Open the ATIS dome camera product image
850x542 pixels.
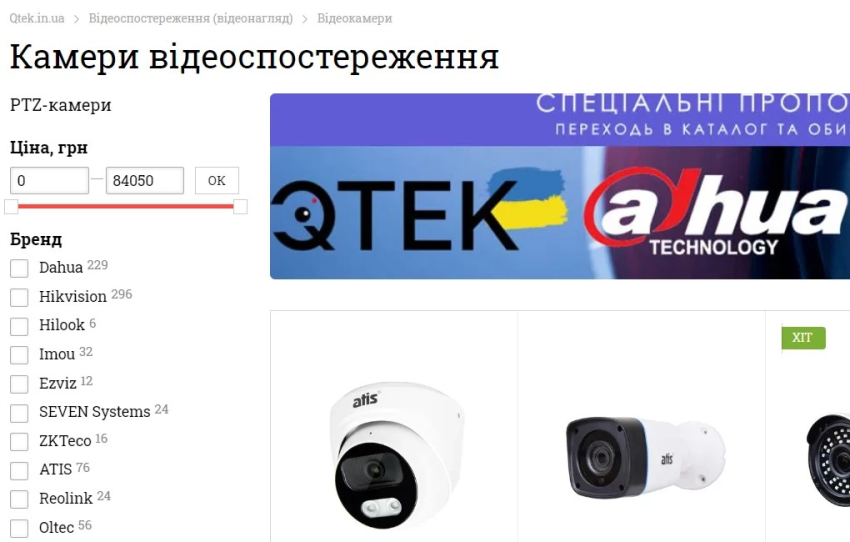tap(396, 455)
